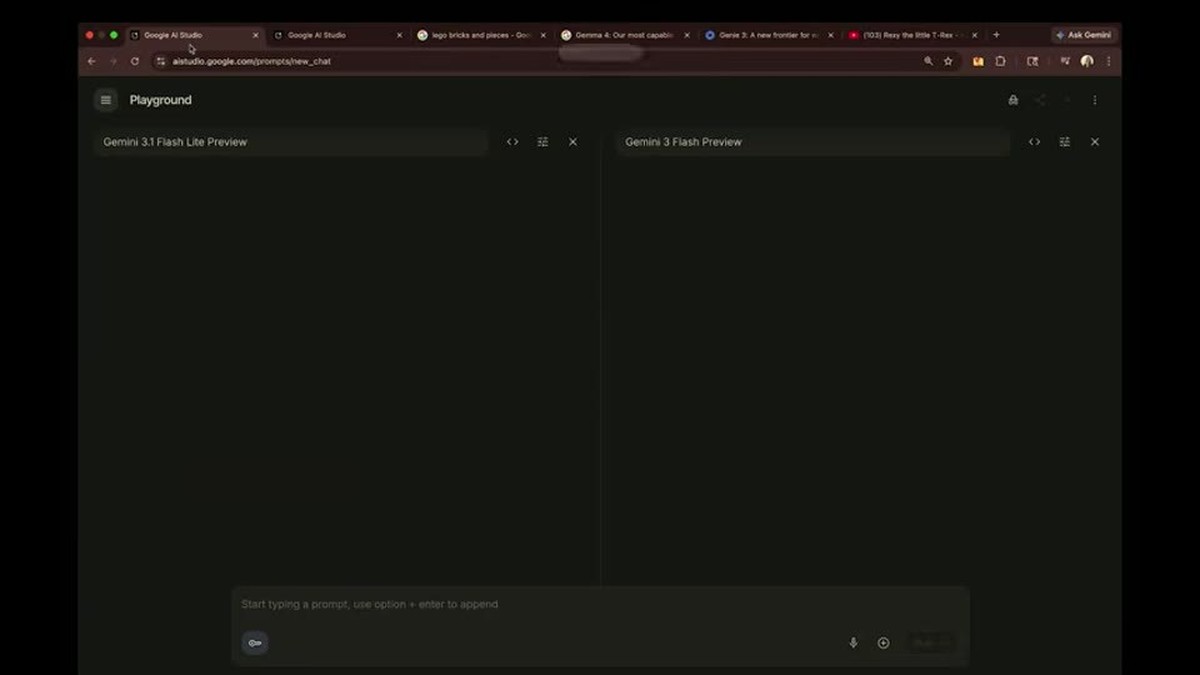Image resolution: width=1200 pixels, height=675 pixels.
Task: Open the Gemini 3.1 Flash Lite Preview model selector
Action: point(292,142)
